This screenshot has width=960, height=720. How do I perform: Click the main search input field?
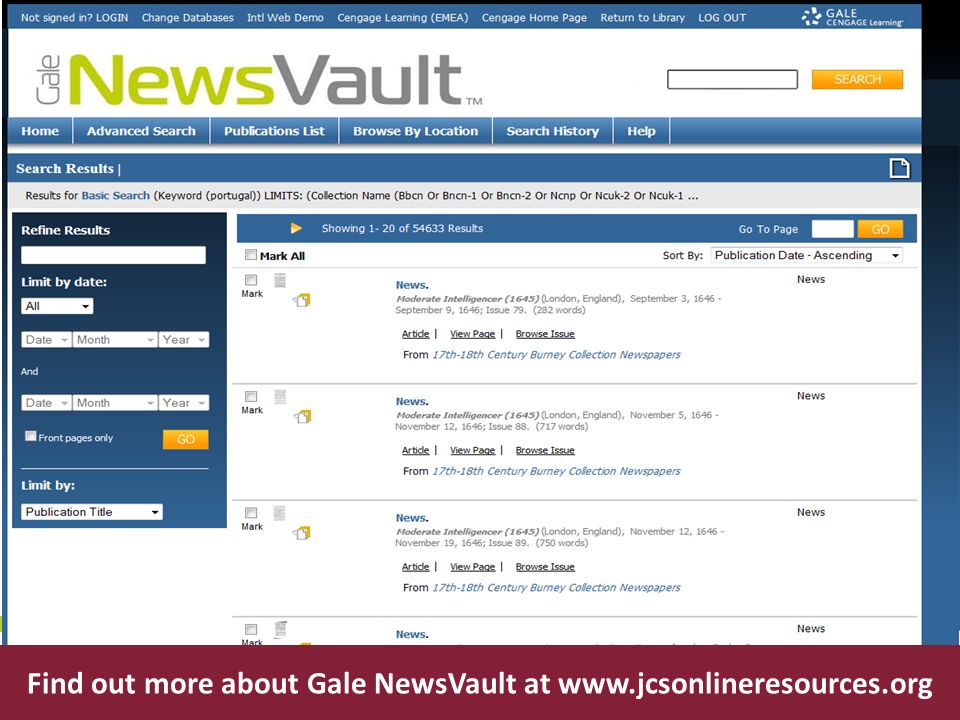click(732, 80)
